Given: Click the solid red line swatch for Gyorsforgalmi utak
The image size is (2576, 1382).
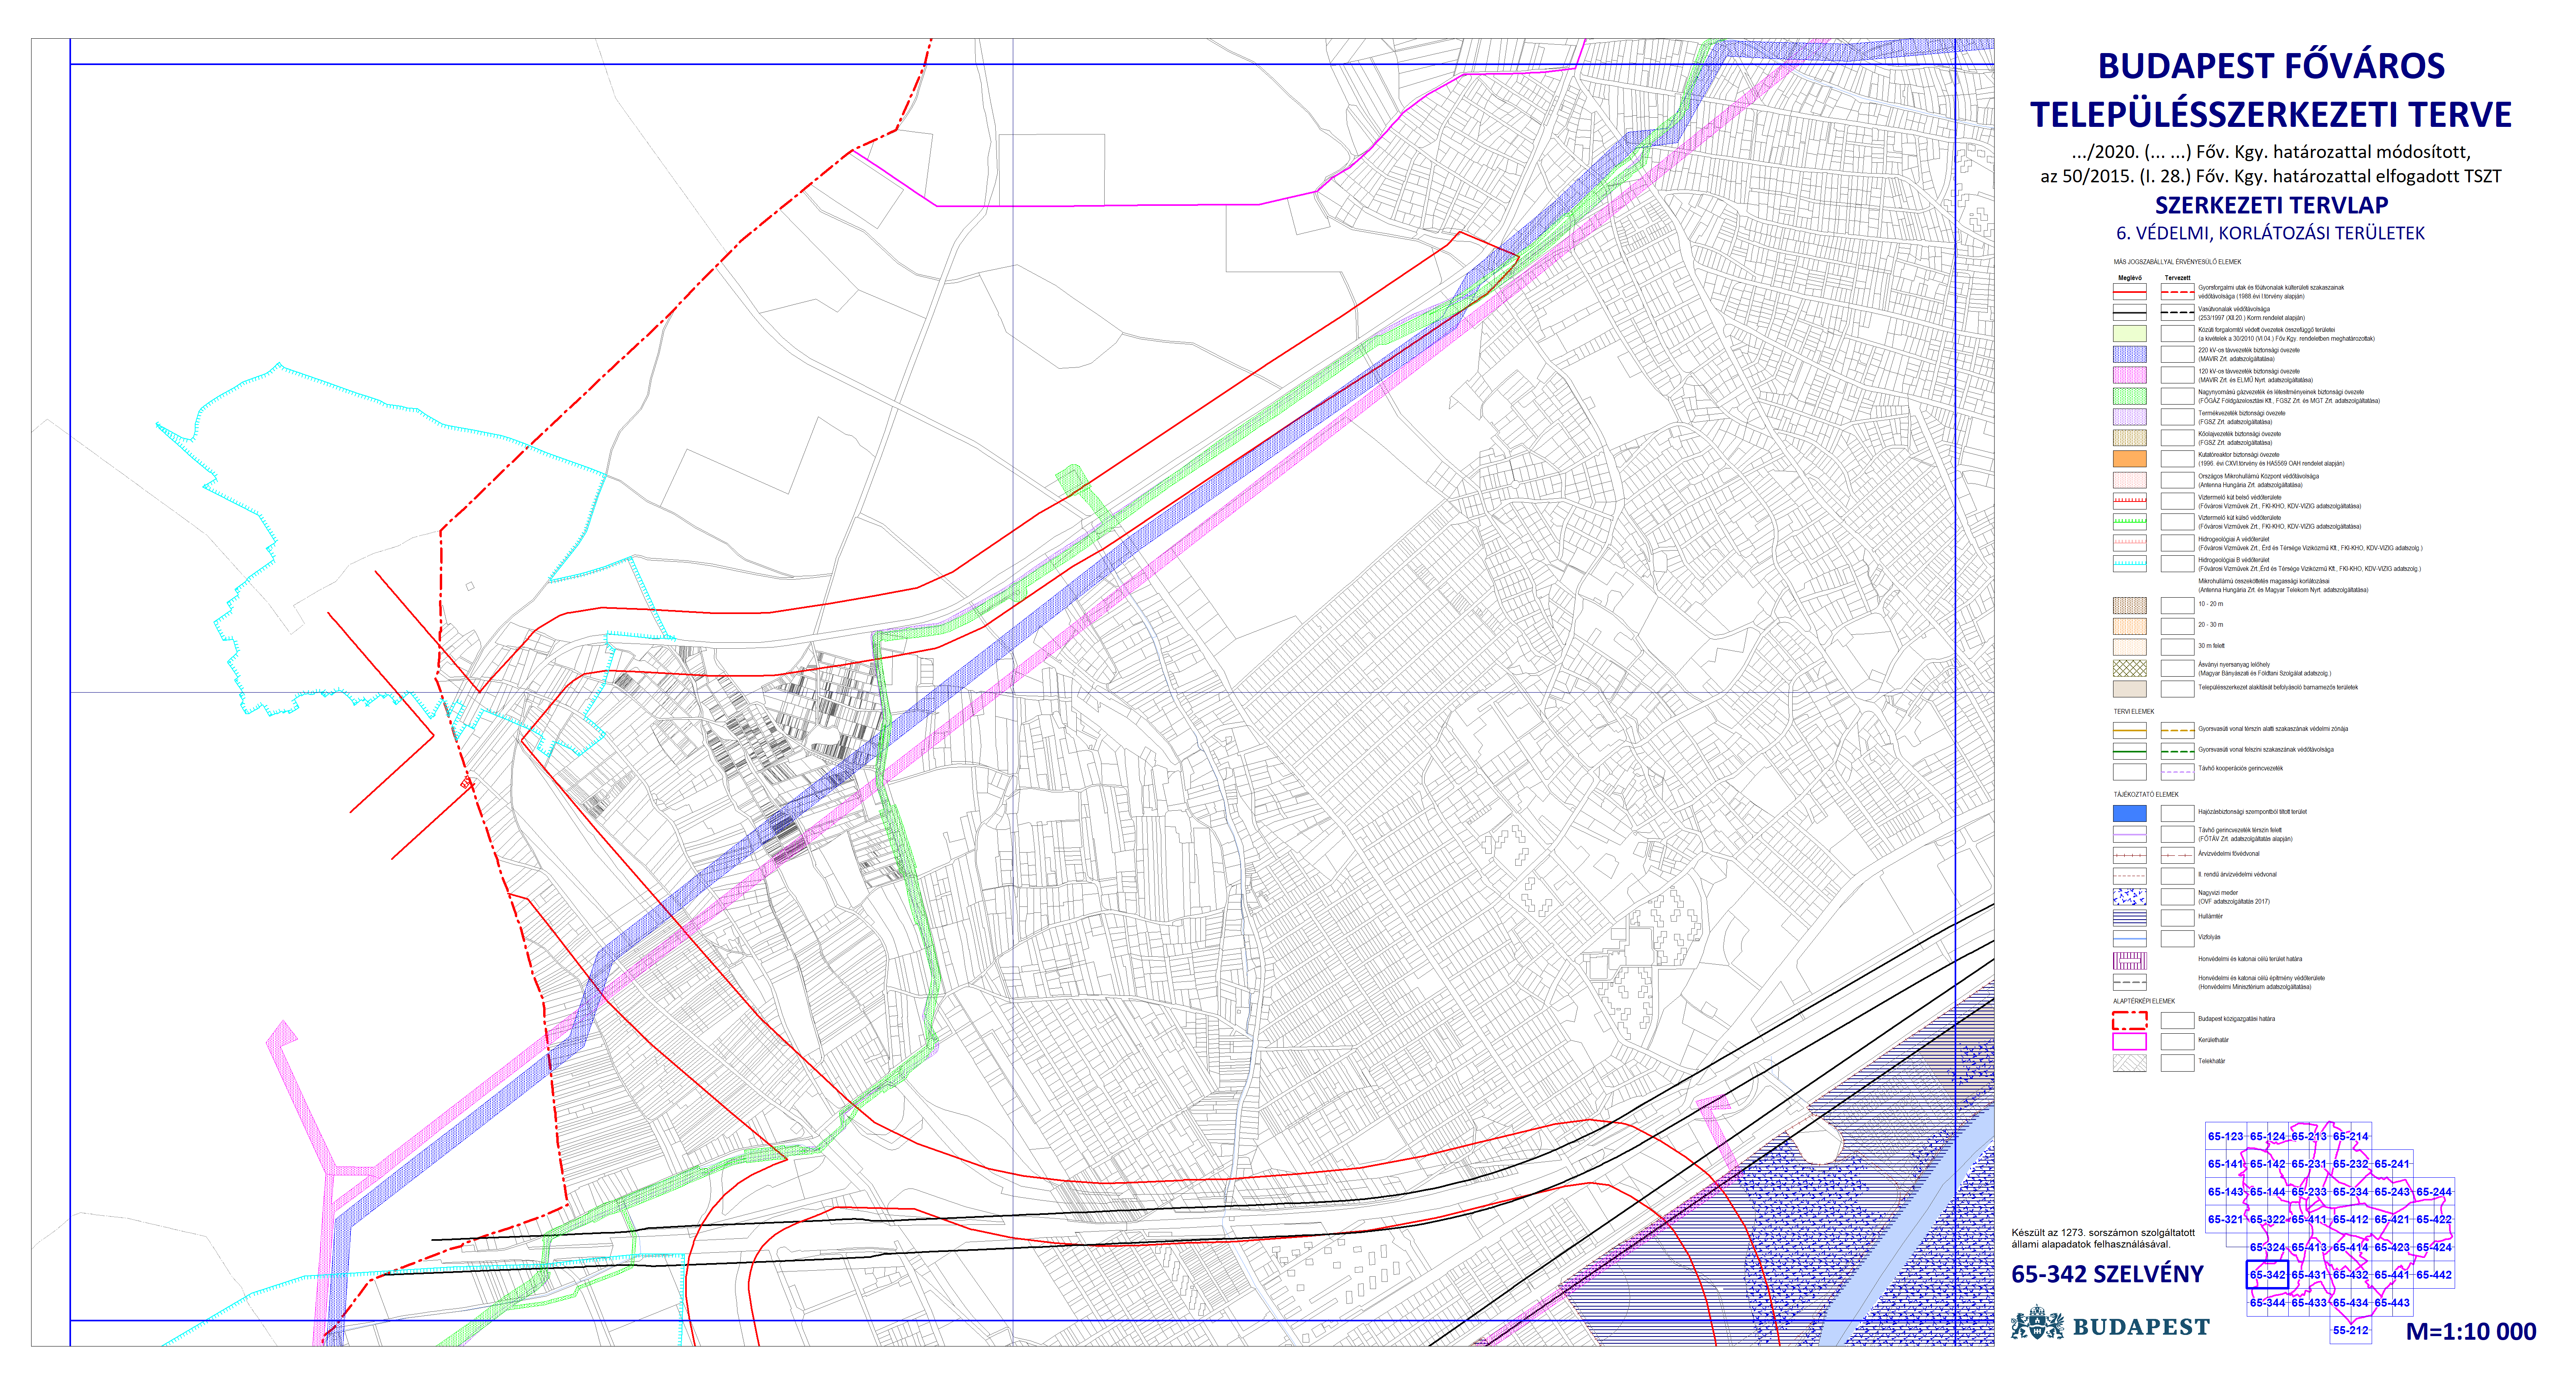Looking at the screenshot, I should coord(2129,292).
